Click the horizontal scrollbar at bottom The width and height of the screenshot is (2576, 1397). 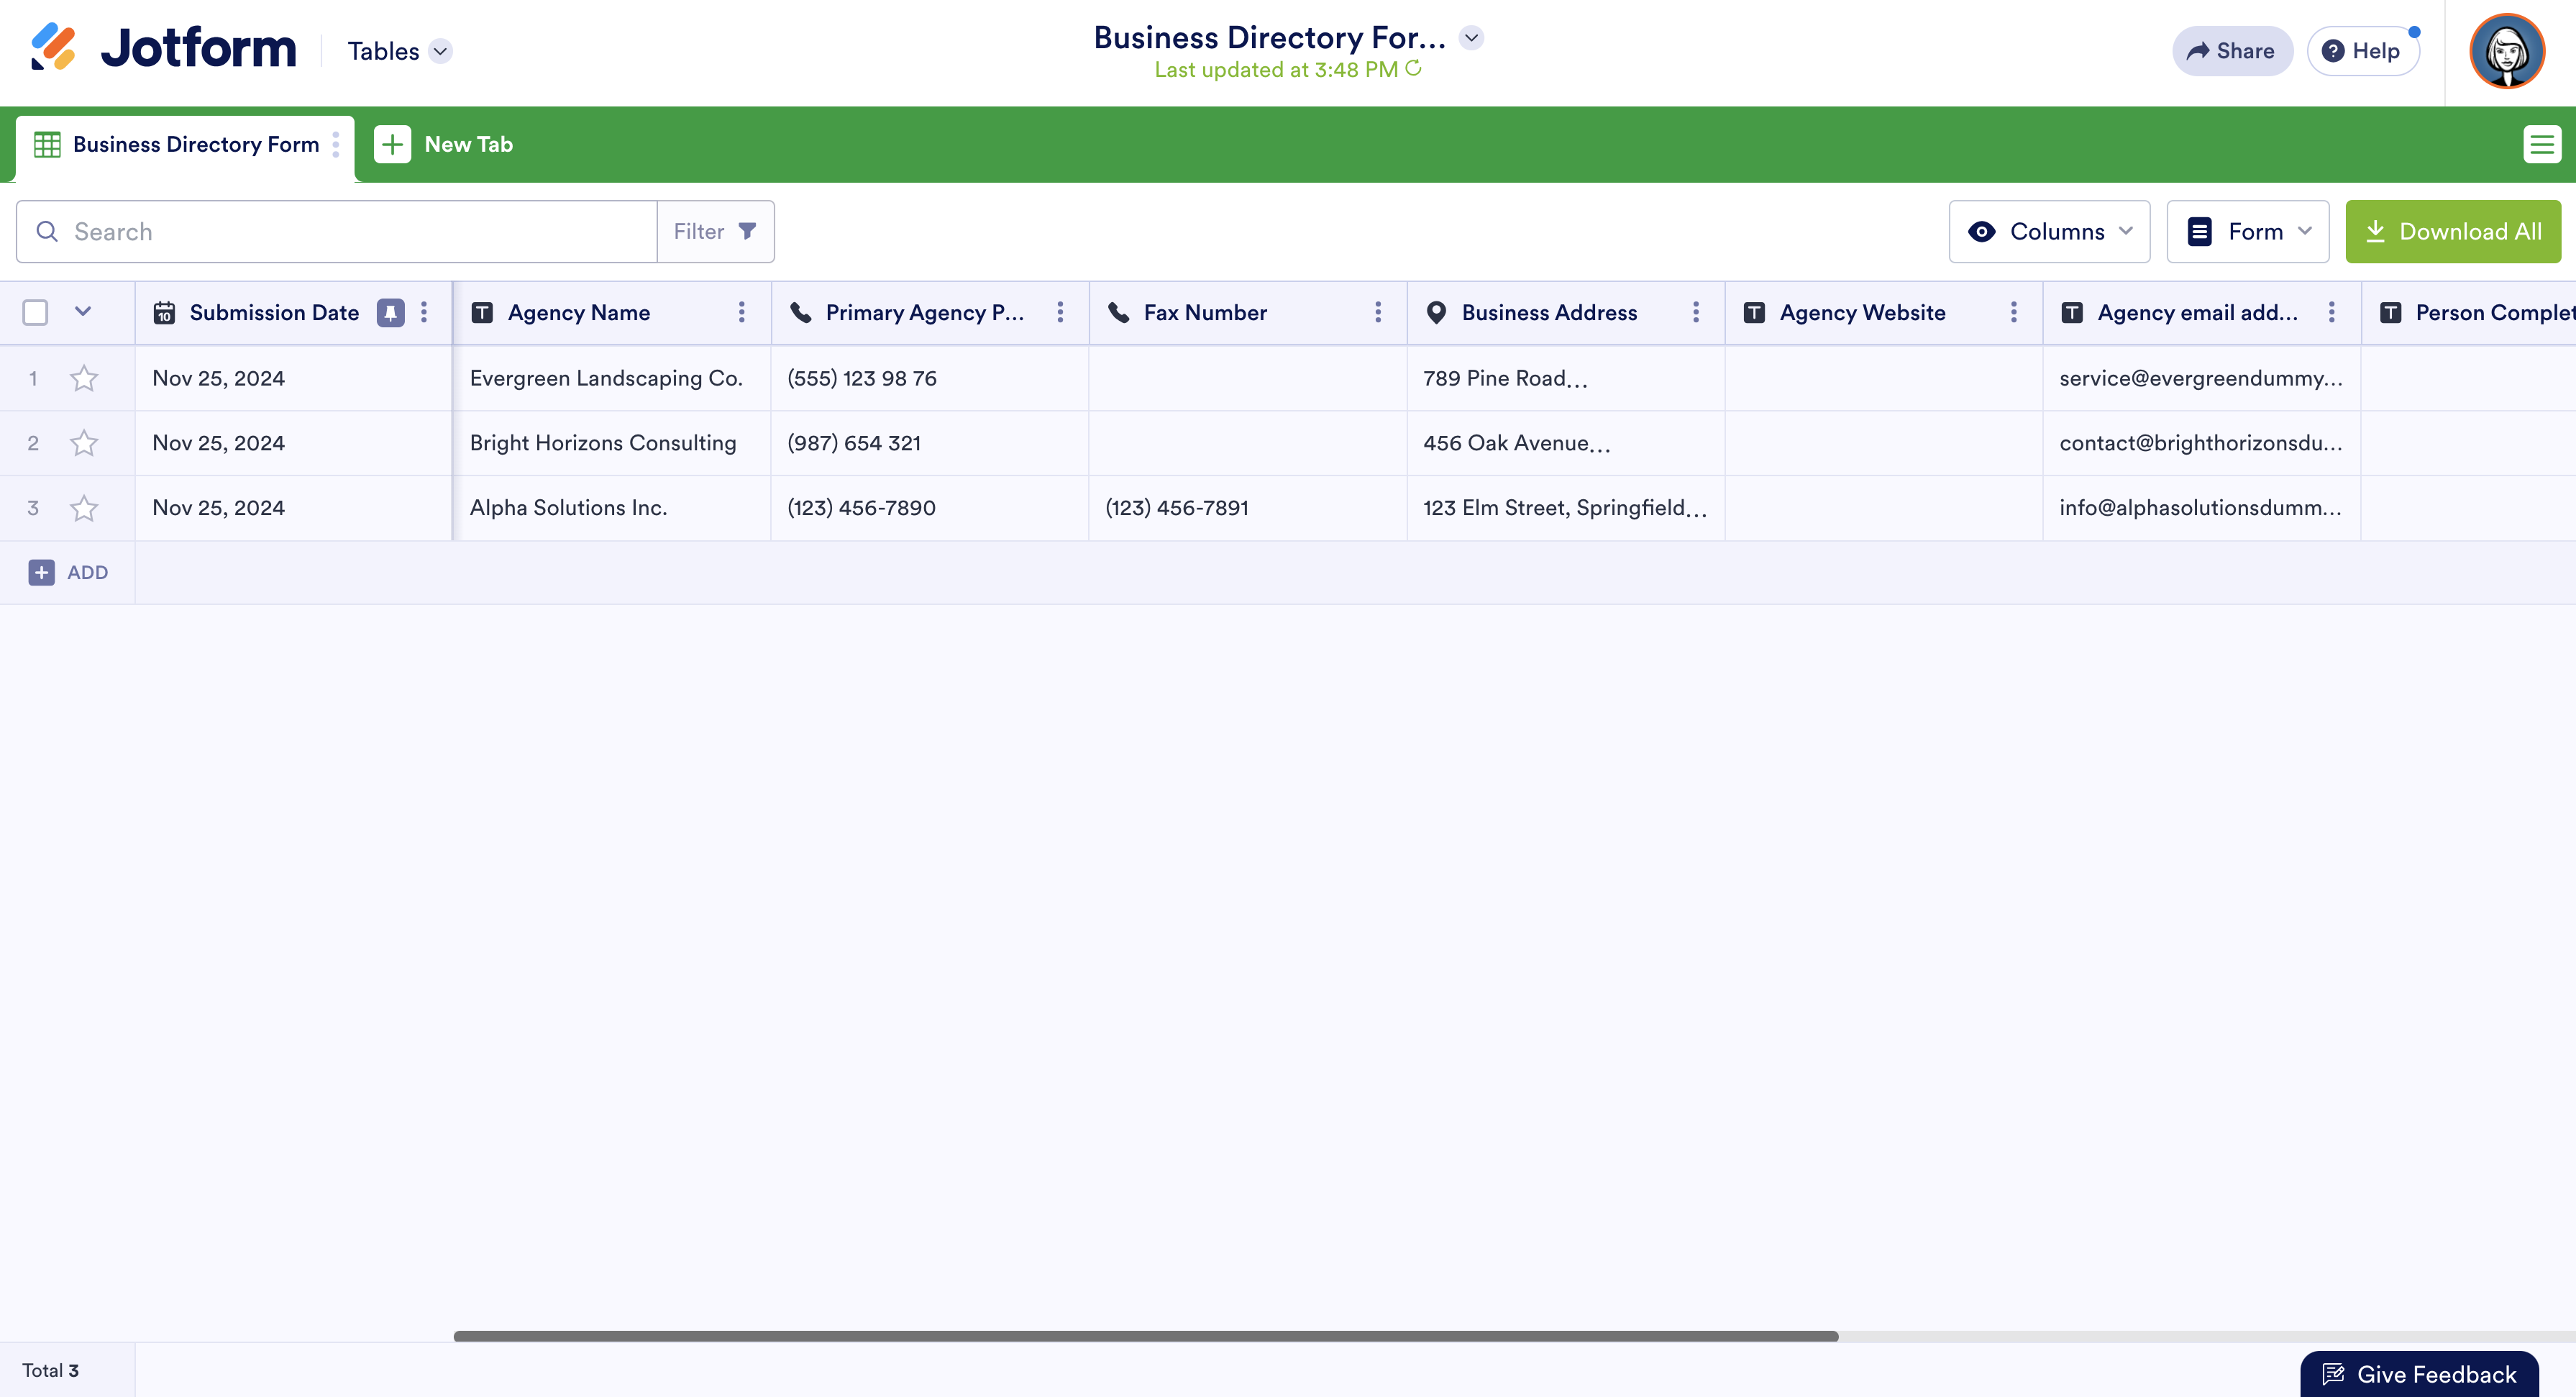pyautogui.click(x=1145, y=1336)
